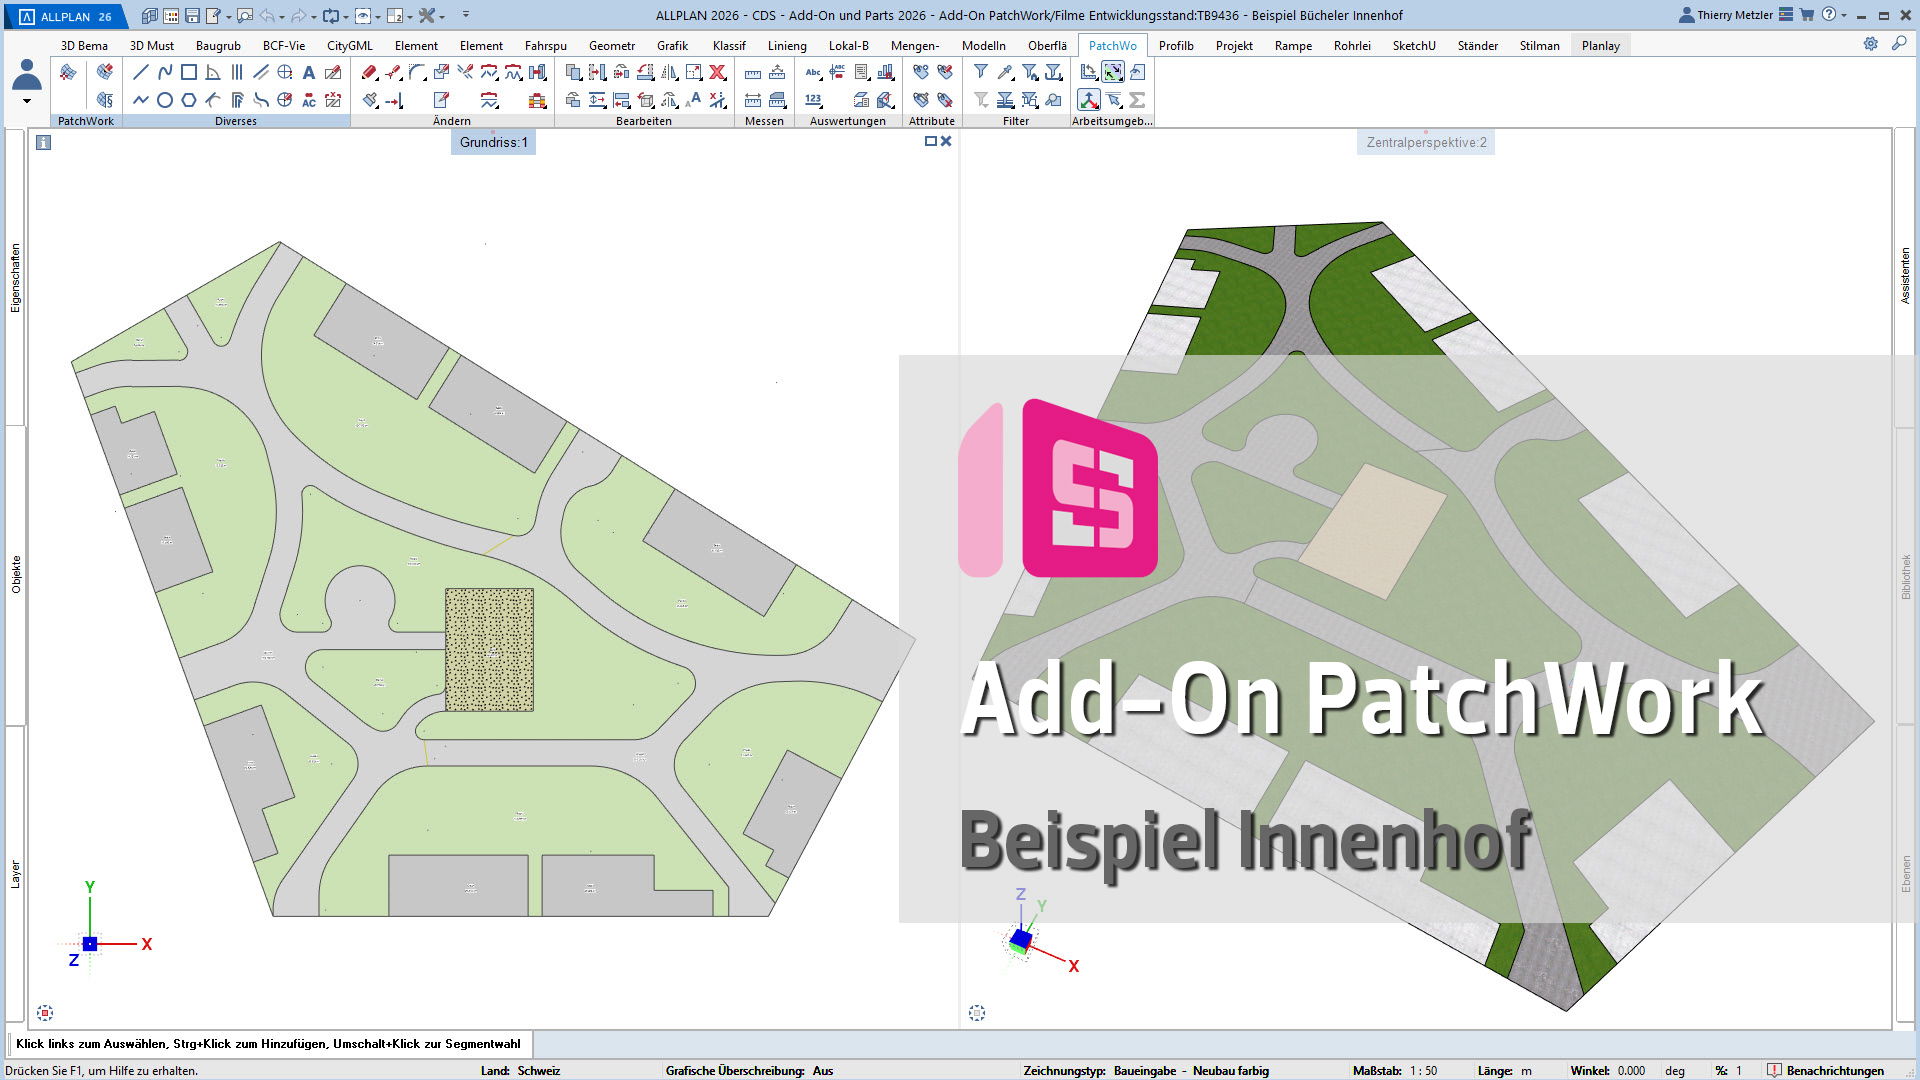Open the undo history dropdown arrow
Viewport: 1920px width, 1080px height.
coord(282,17)
